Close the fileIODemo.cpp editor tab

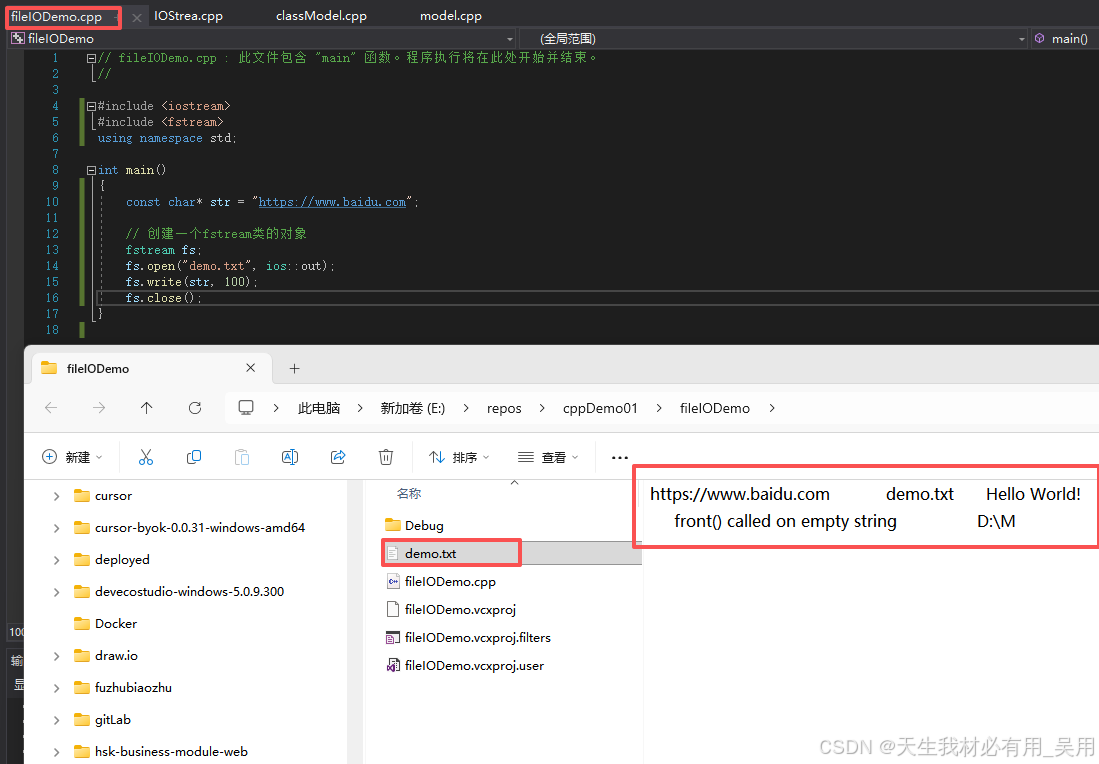point(137,18)
